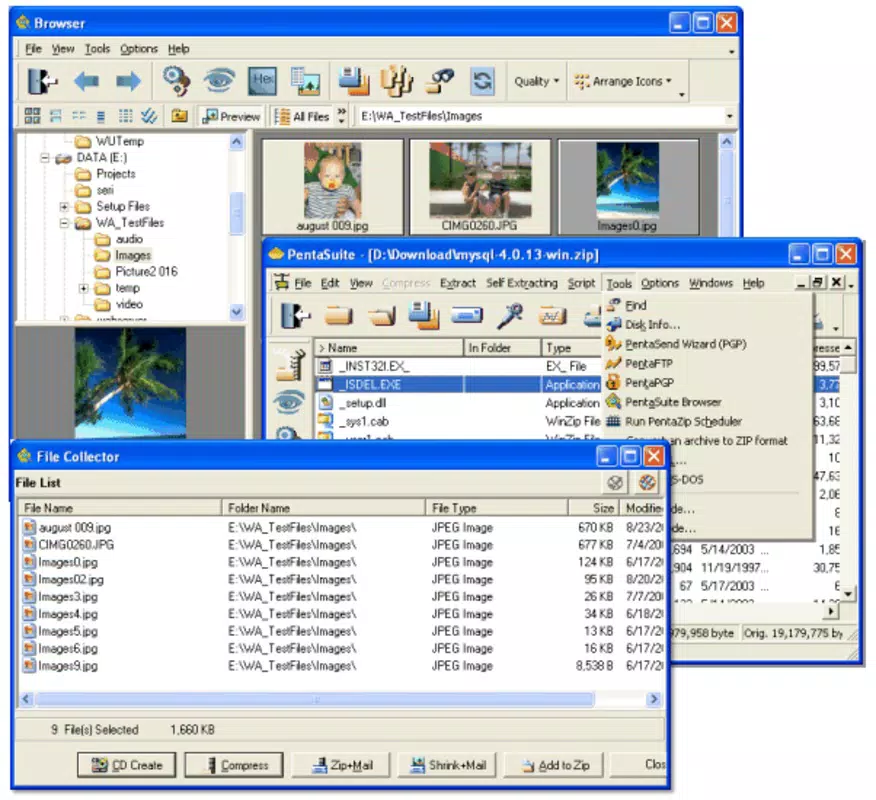Collapse the DATA (E:) drive node
This screenshot has width=876, height=800.
45,158
